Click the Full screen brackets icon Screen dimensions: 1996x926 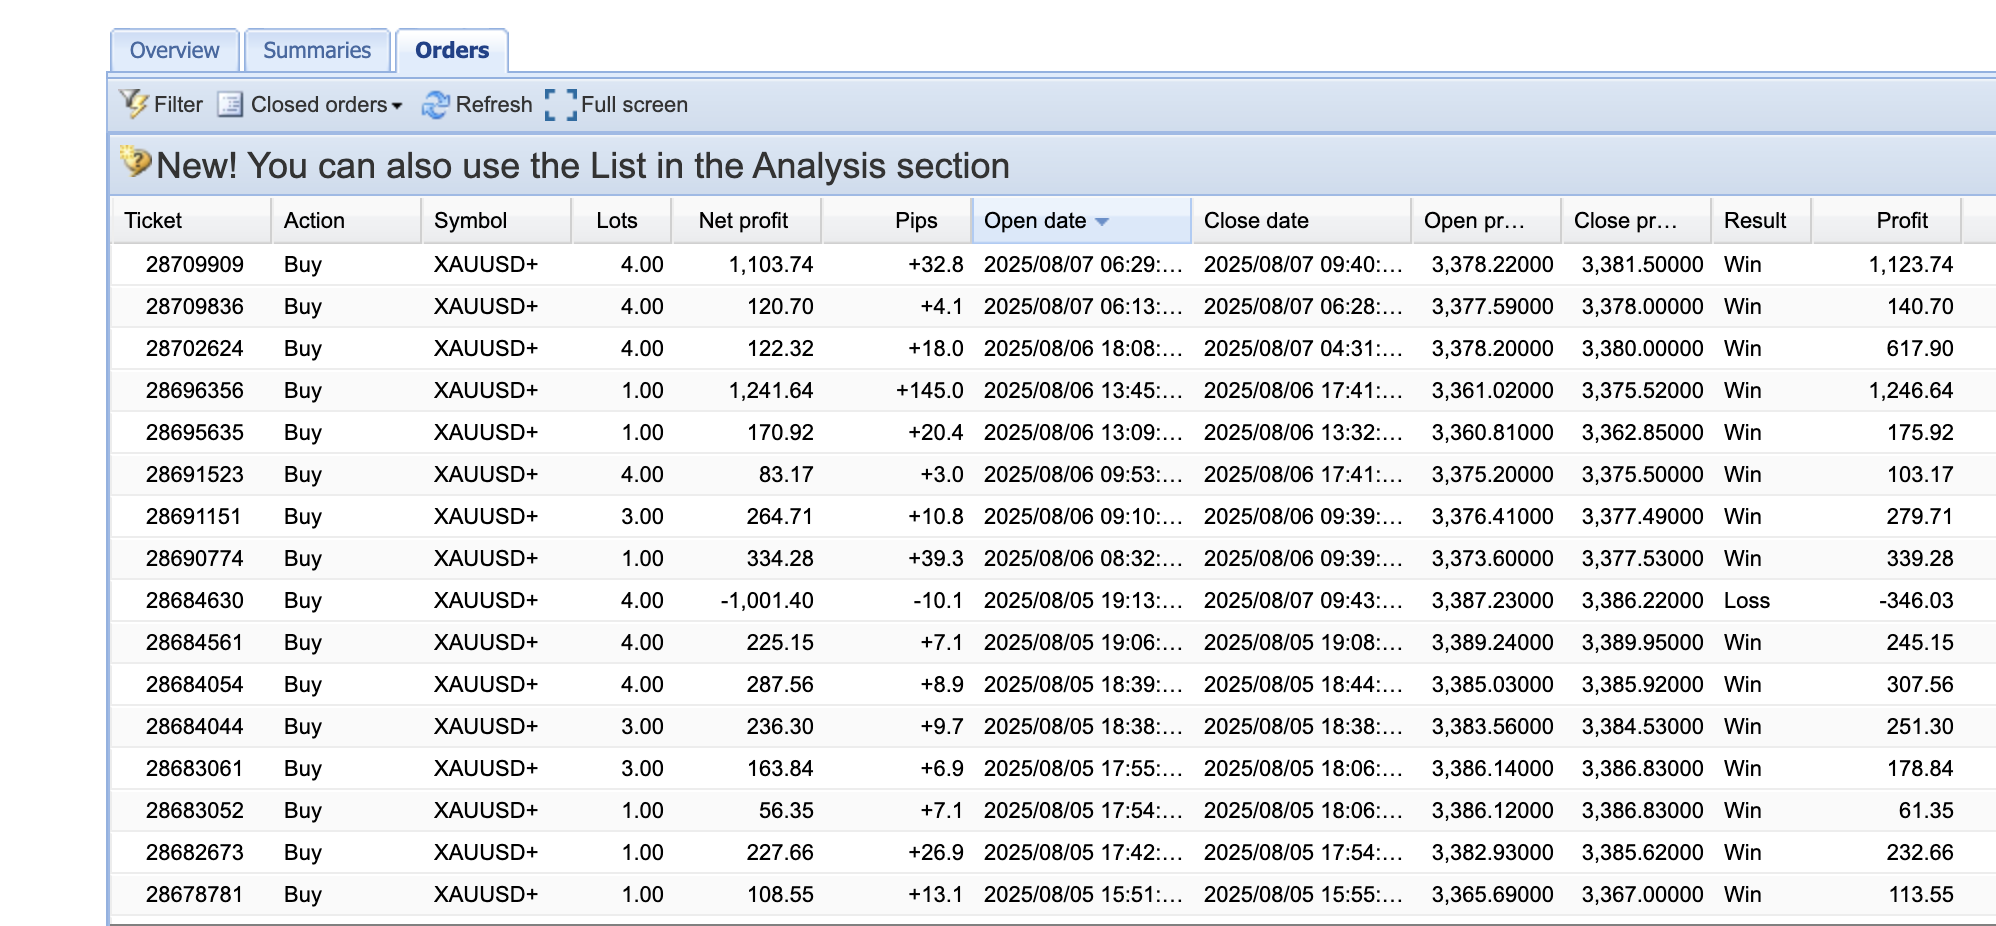click(560, 104)
